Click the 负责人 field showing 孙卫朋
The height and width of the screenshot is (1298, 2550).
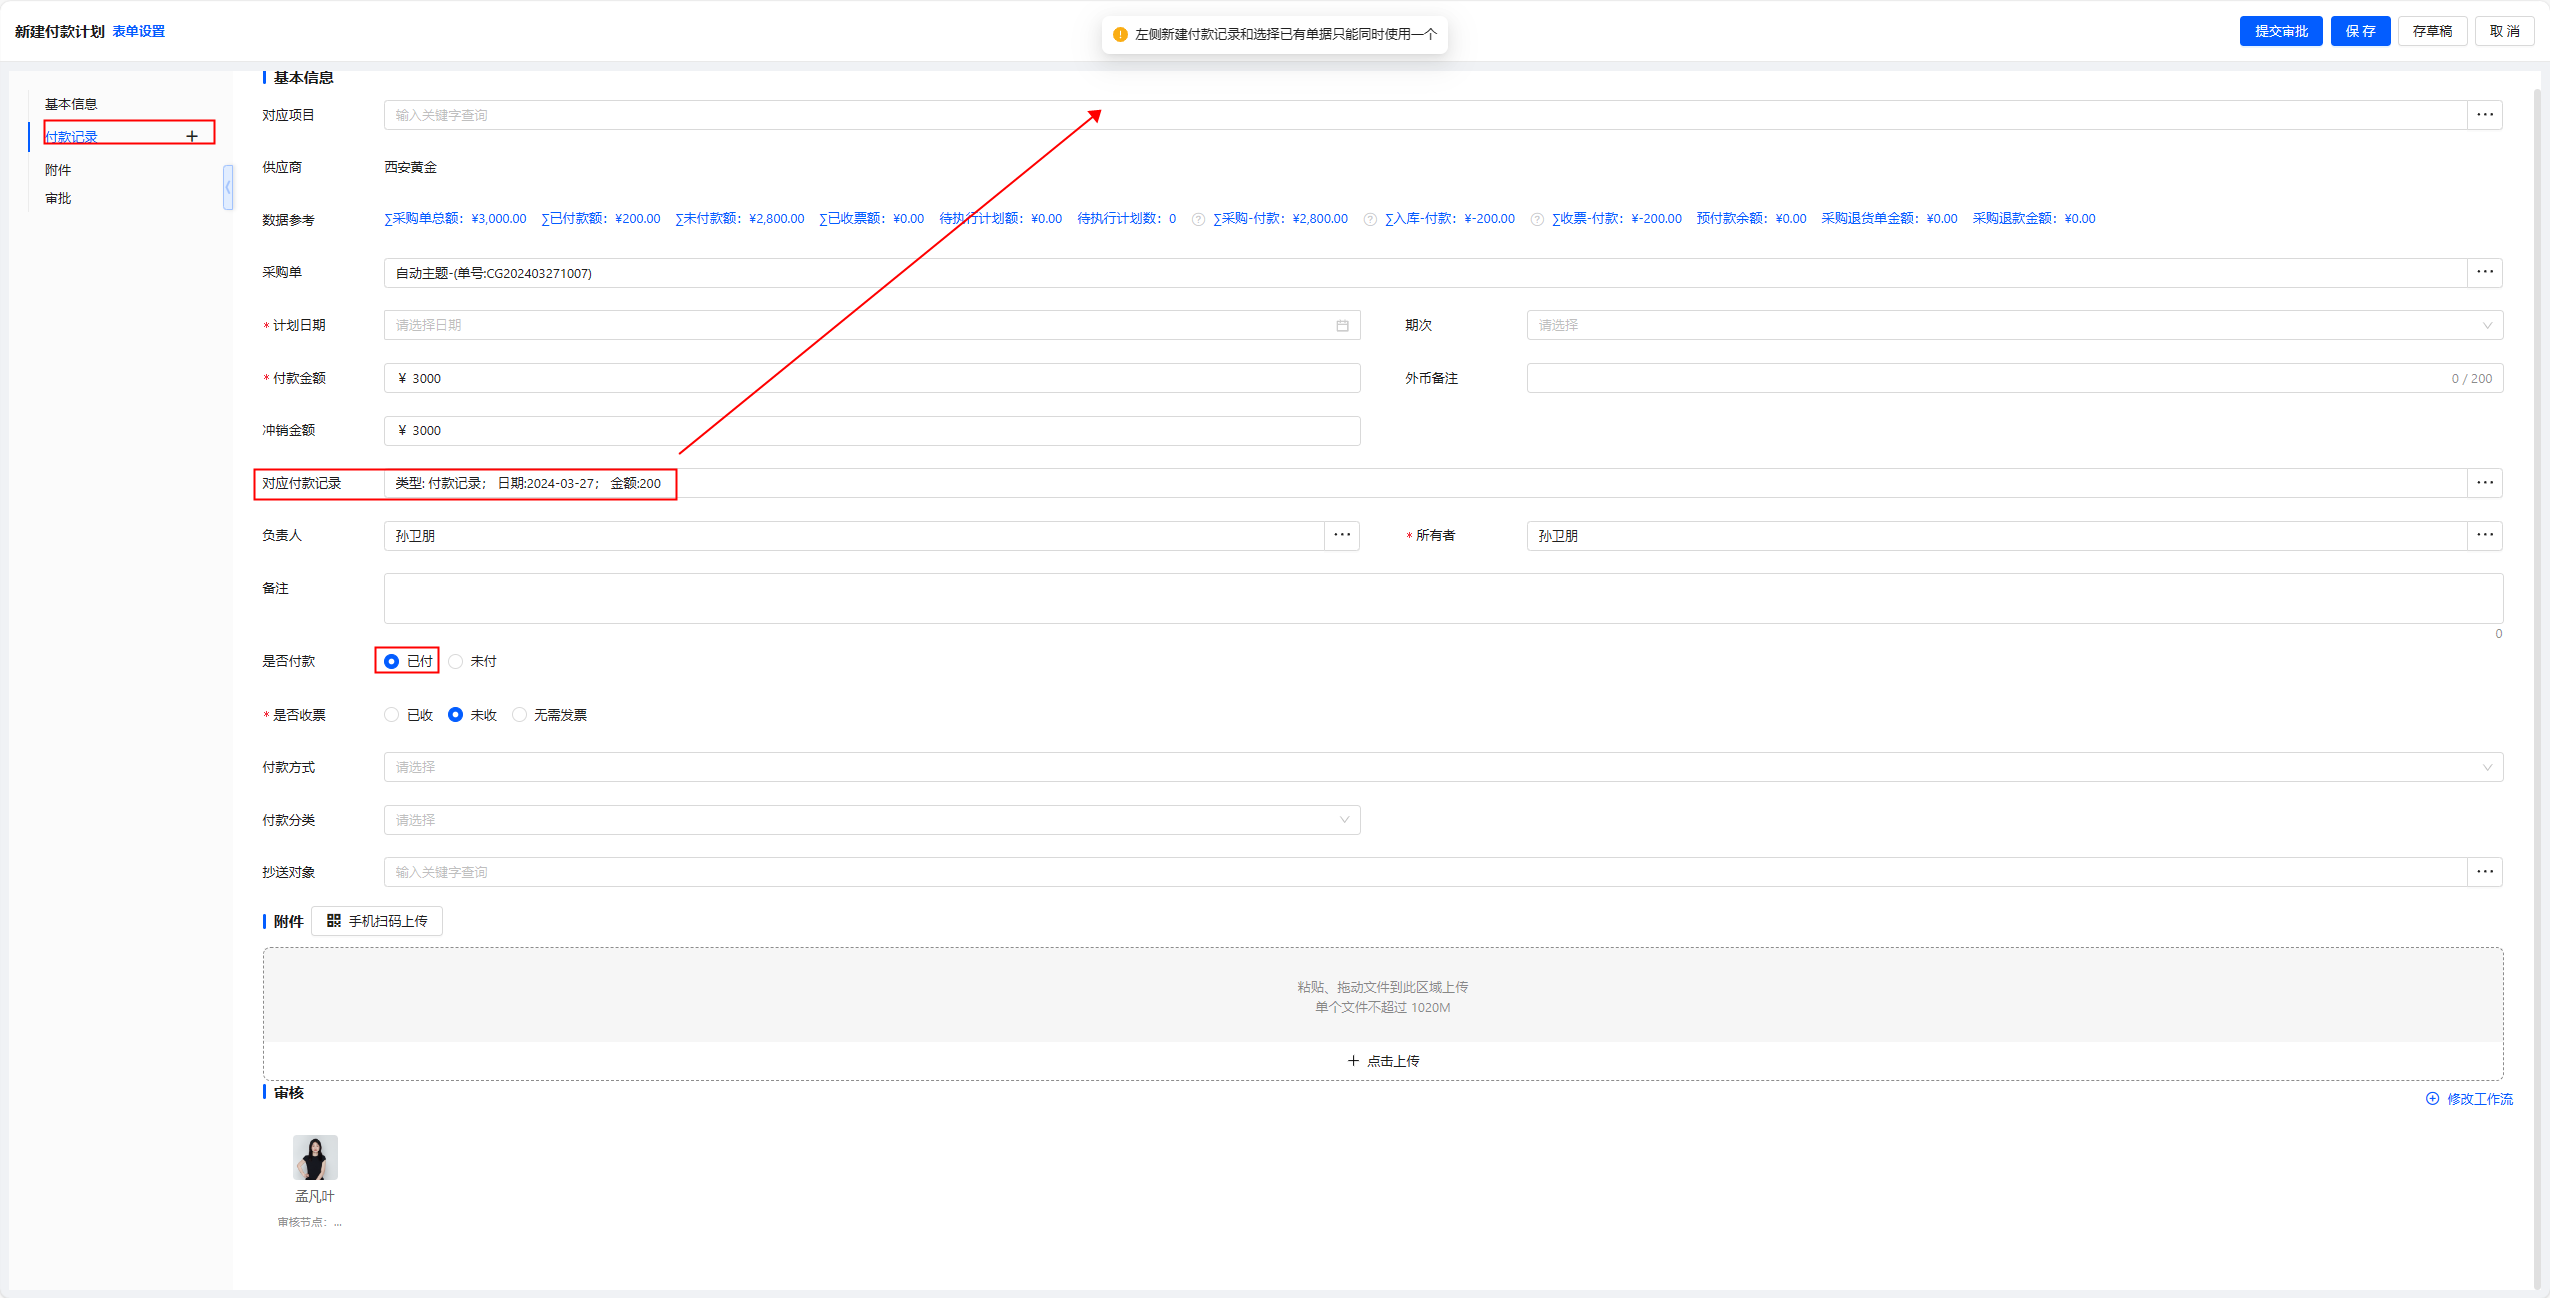tap(854, 536)
